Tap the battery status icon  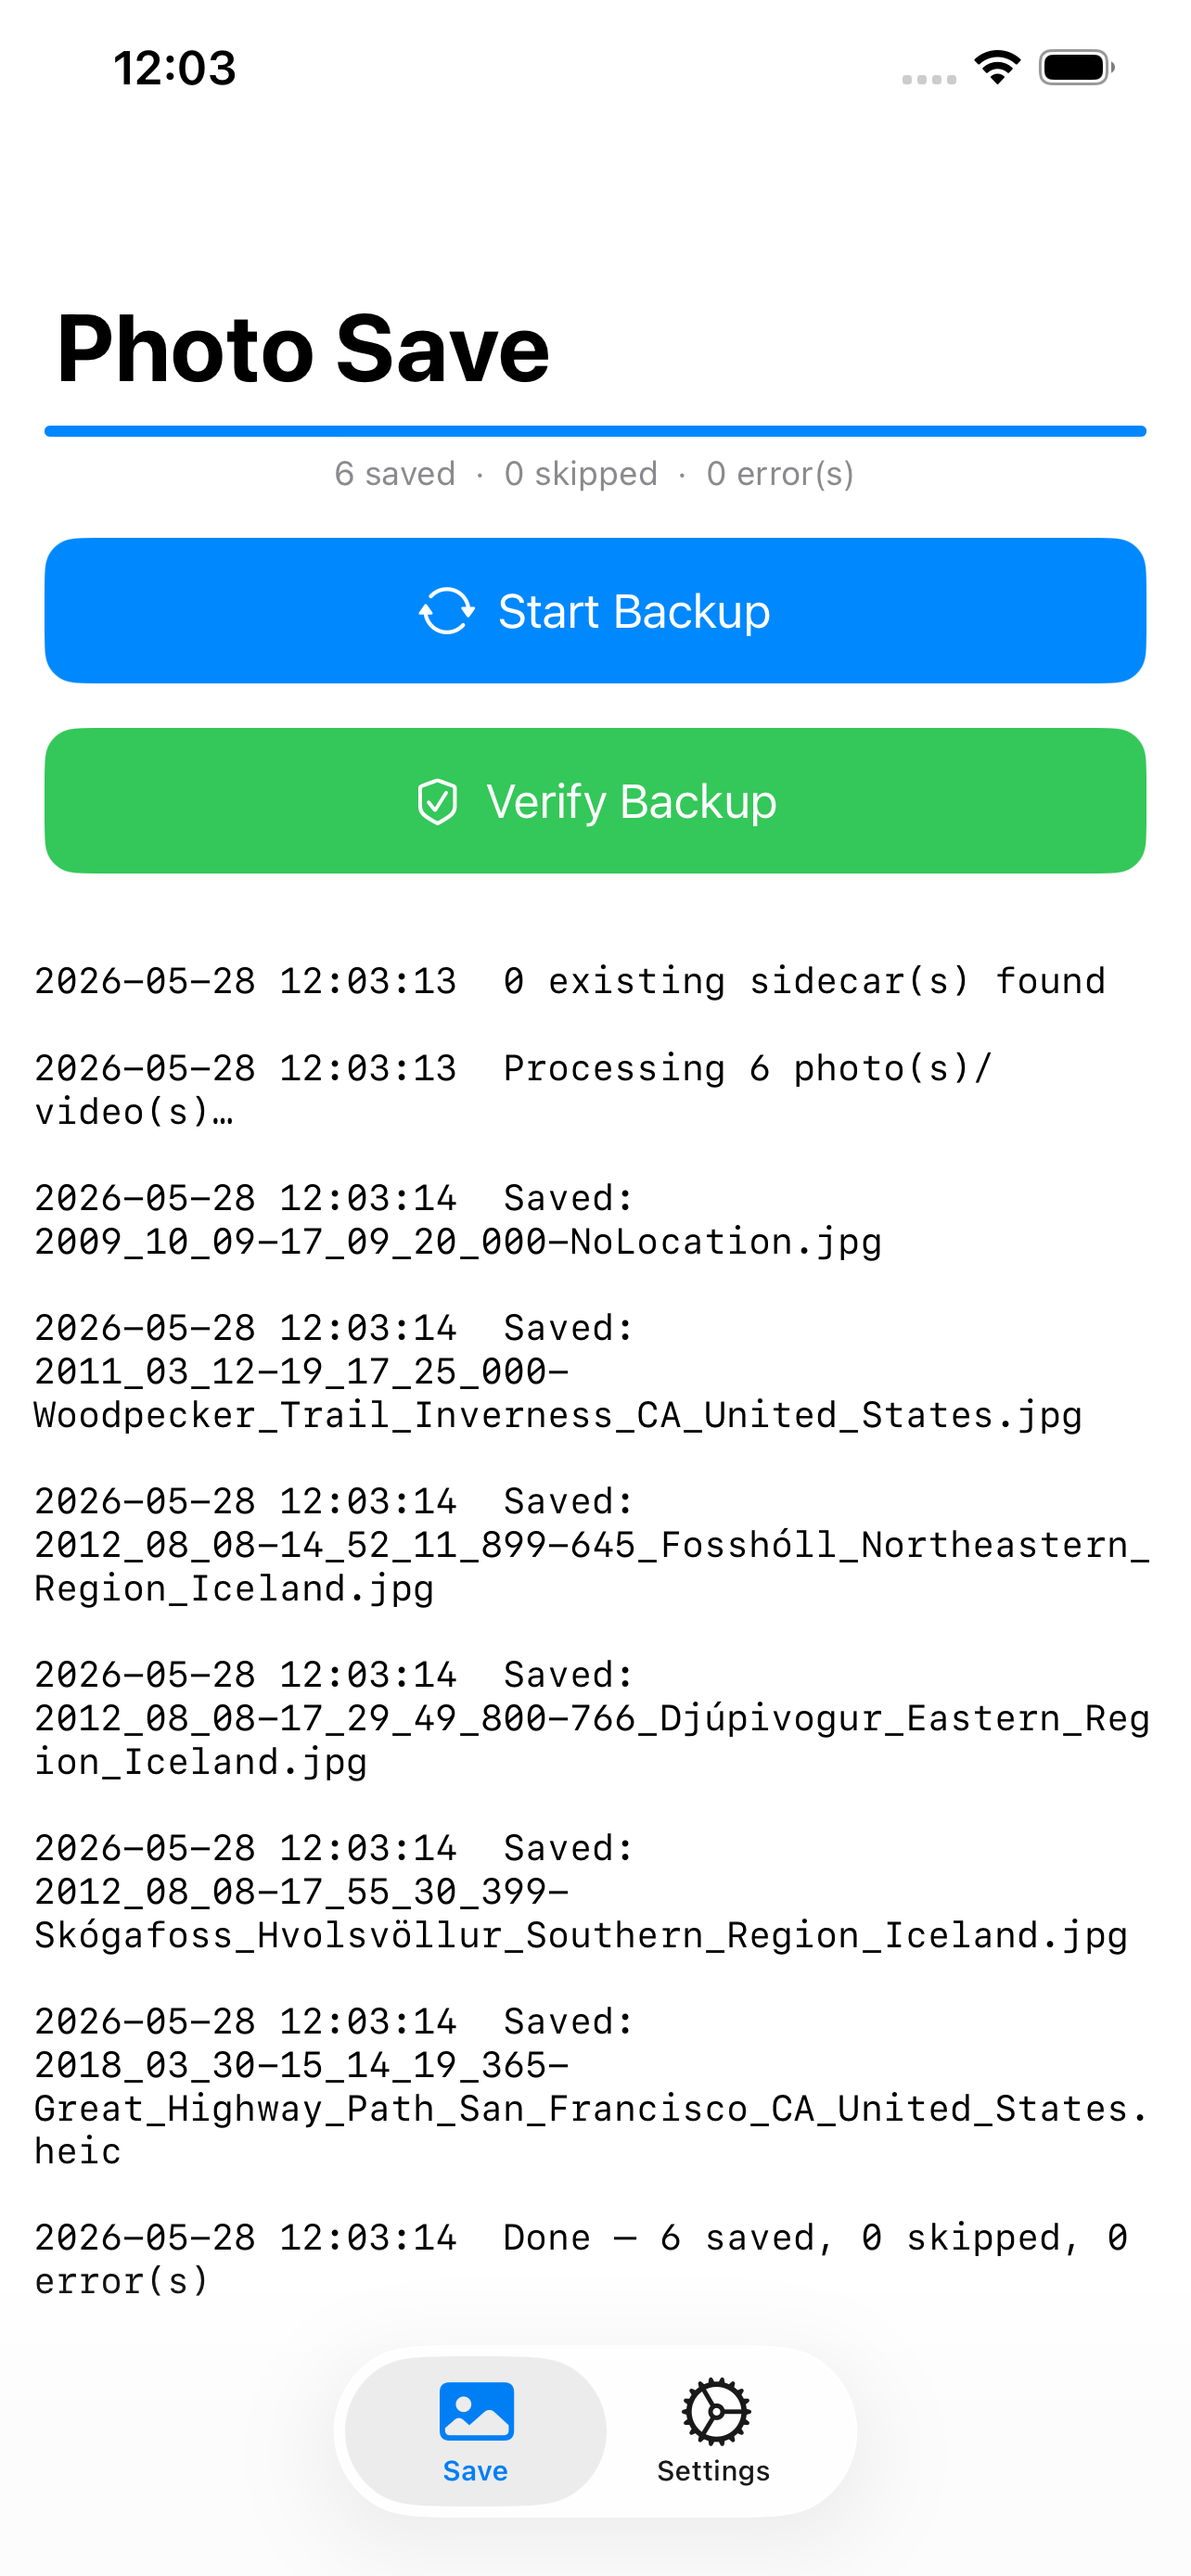pos(1076,68)
